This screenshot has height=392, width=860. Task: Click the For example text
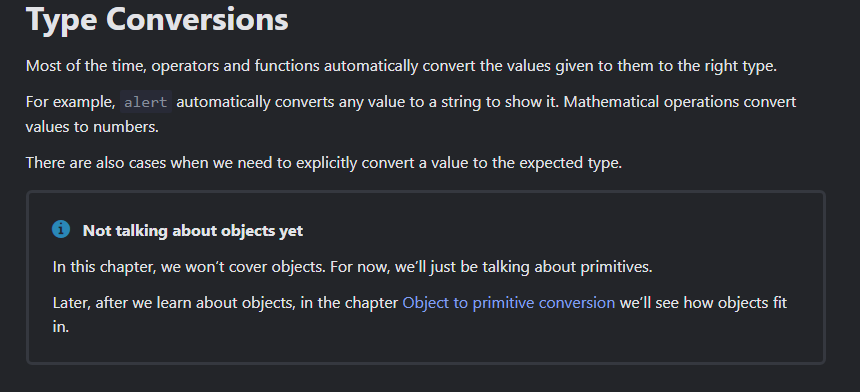point(70,102)
